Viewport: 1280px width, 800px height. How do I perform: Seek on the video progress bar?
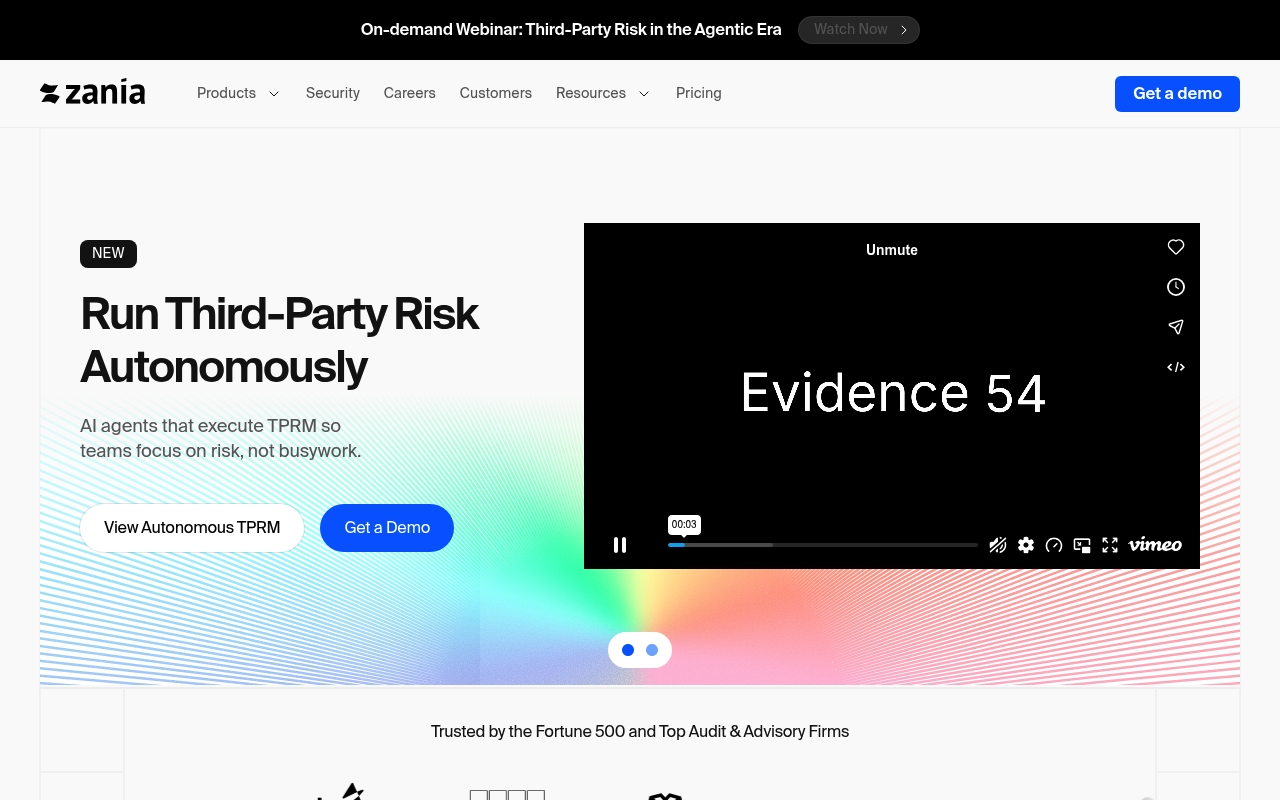point(823,545)
